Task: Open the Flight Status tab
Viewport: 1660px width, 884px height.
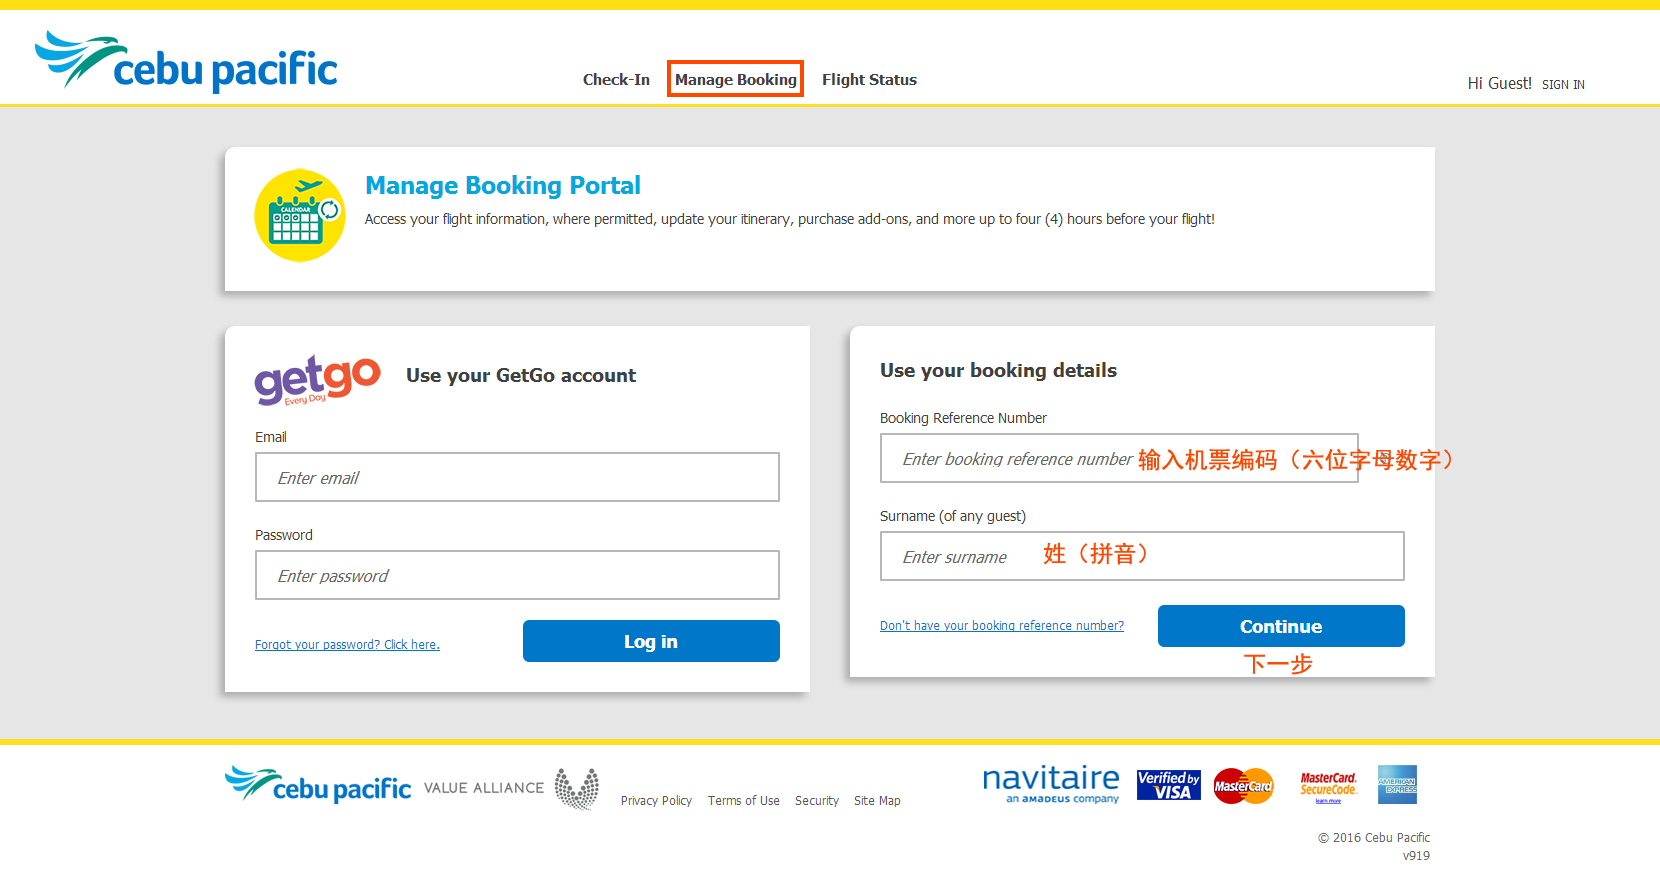Action: pos(869,80)
